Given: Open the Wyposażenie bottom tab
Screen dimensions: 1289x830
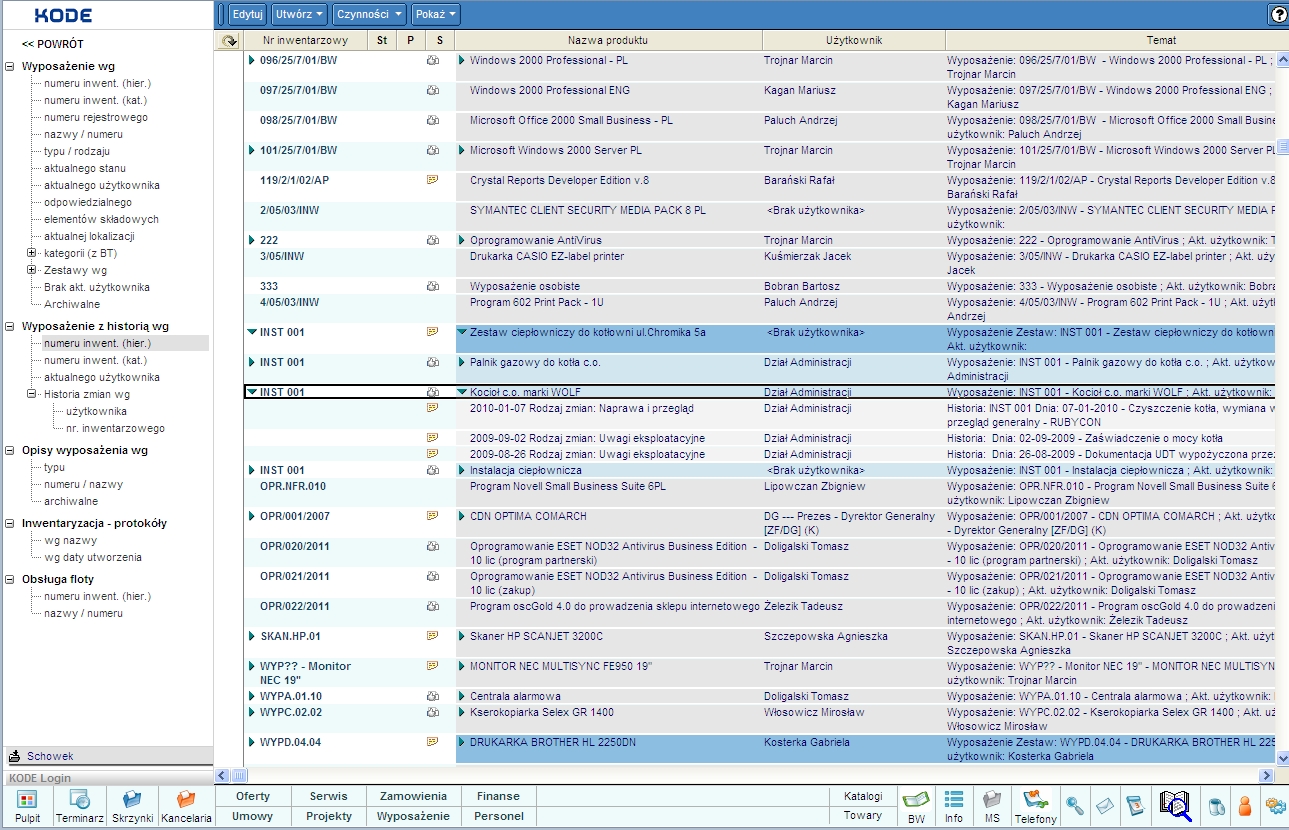Looking at the screenshot, I should click(x=413, y=816).
